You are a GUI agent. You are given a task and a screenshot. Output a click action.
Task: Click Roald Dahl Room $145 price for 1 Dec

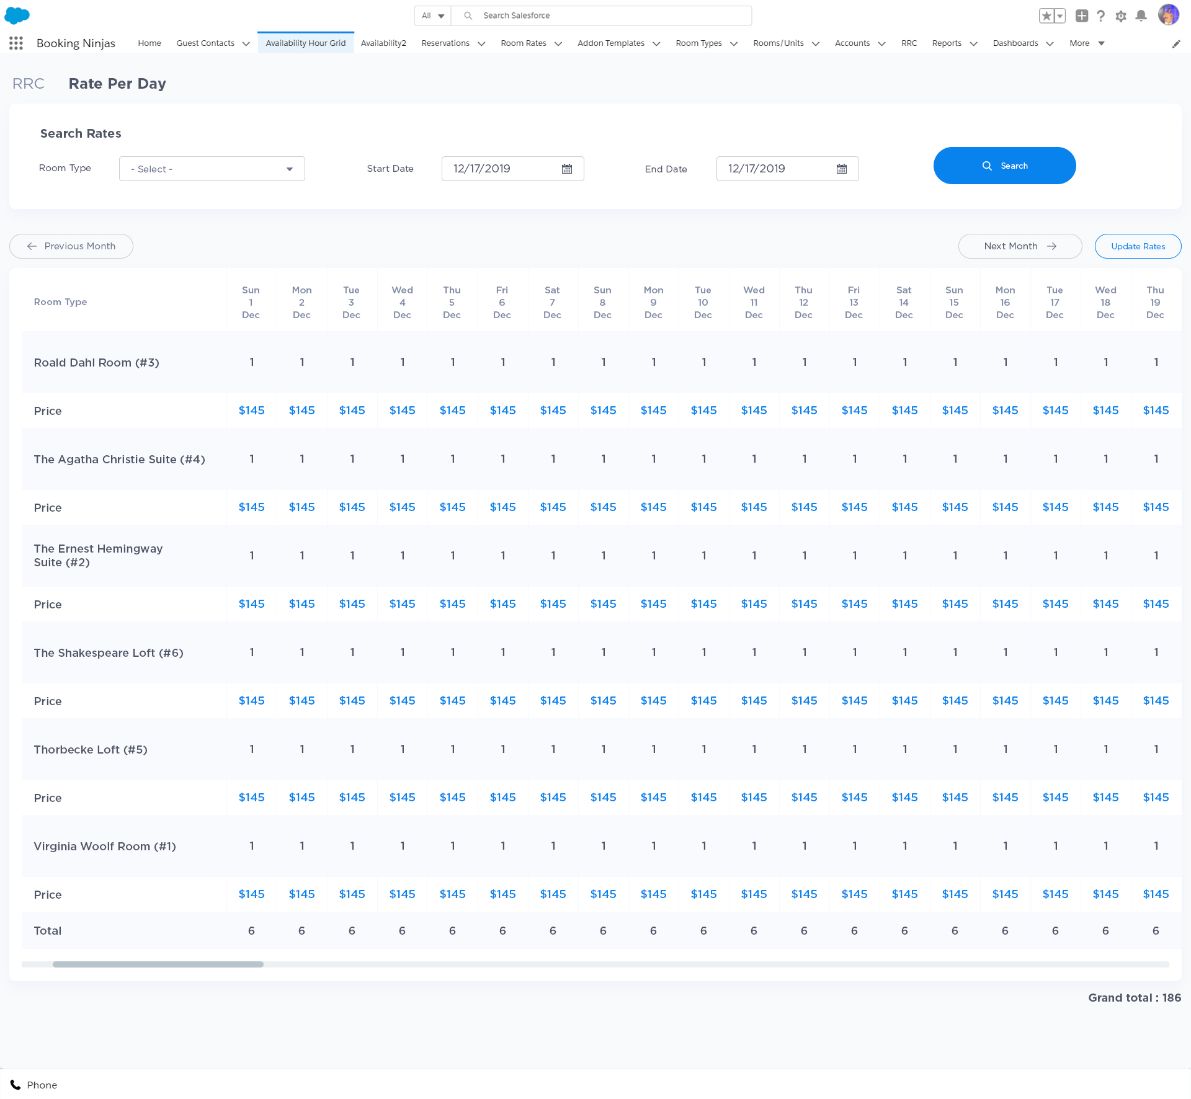click(x=251, y=410)
